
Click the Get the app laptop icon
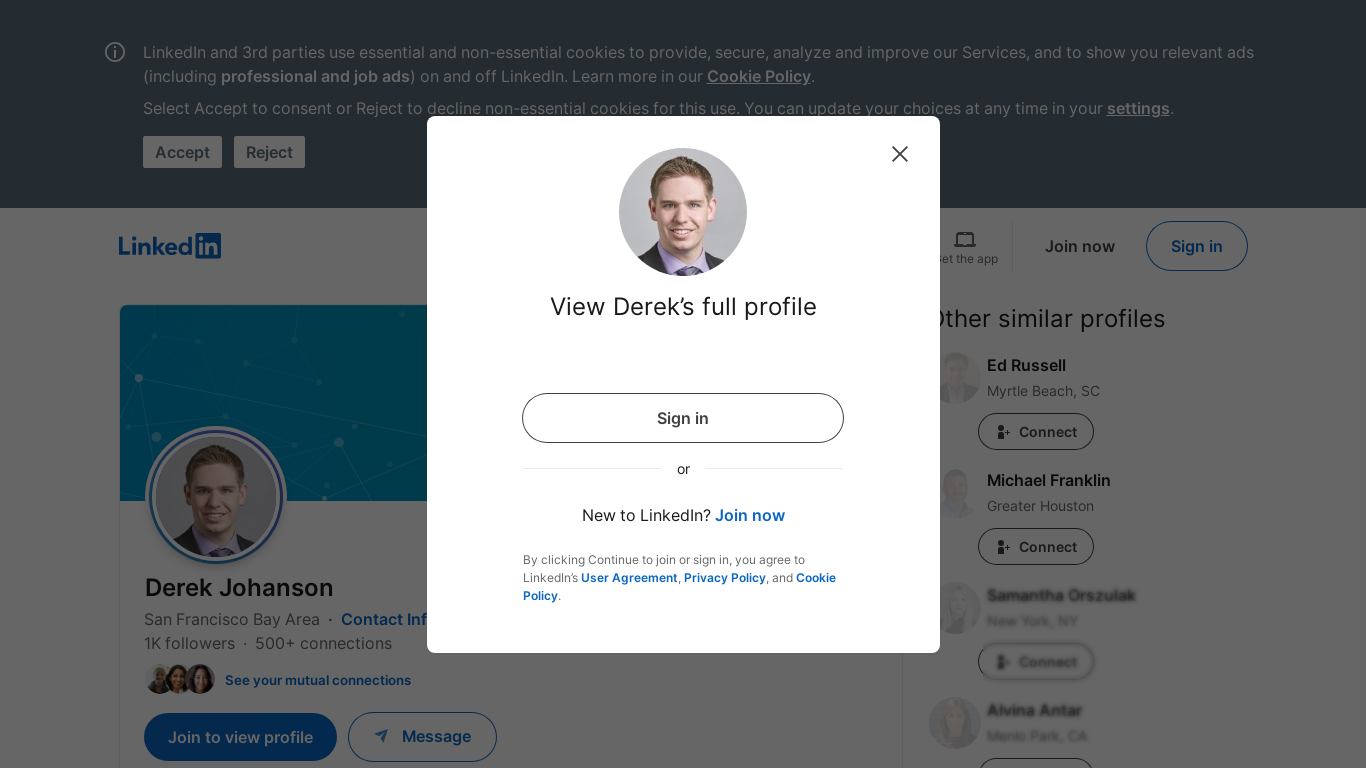click(965, 240)
